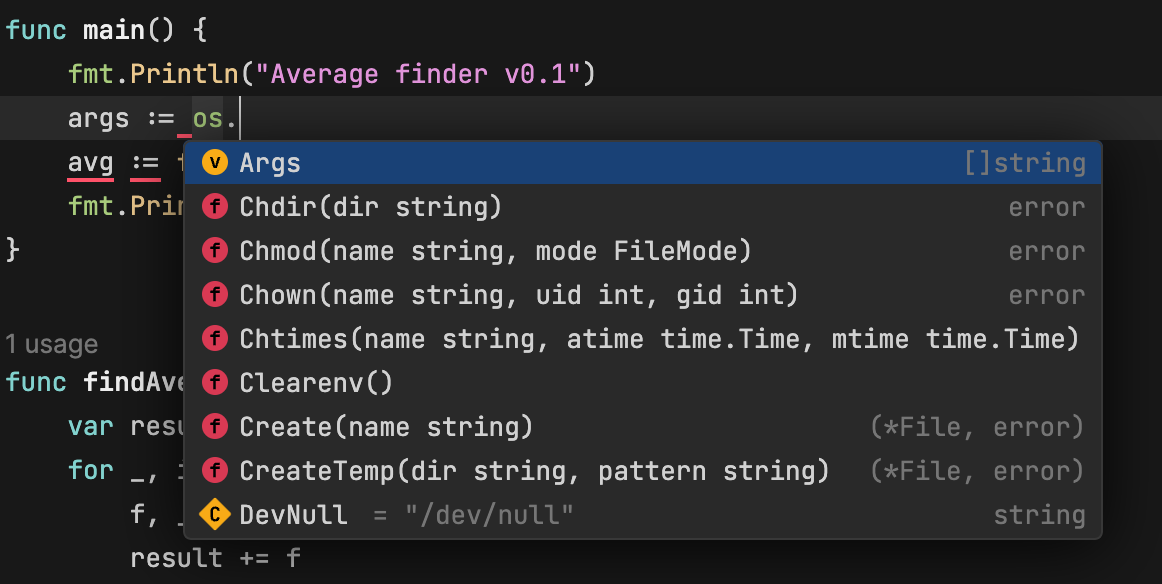Click the 1 usage link above findAverage

[50, 344]
